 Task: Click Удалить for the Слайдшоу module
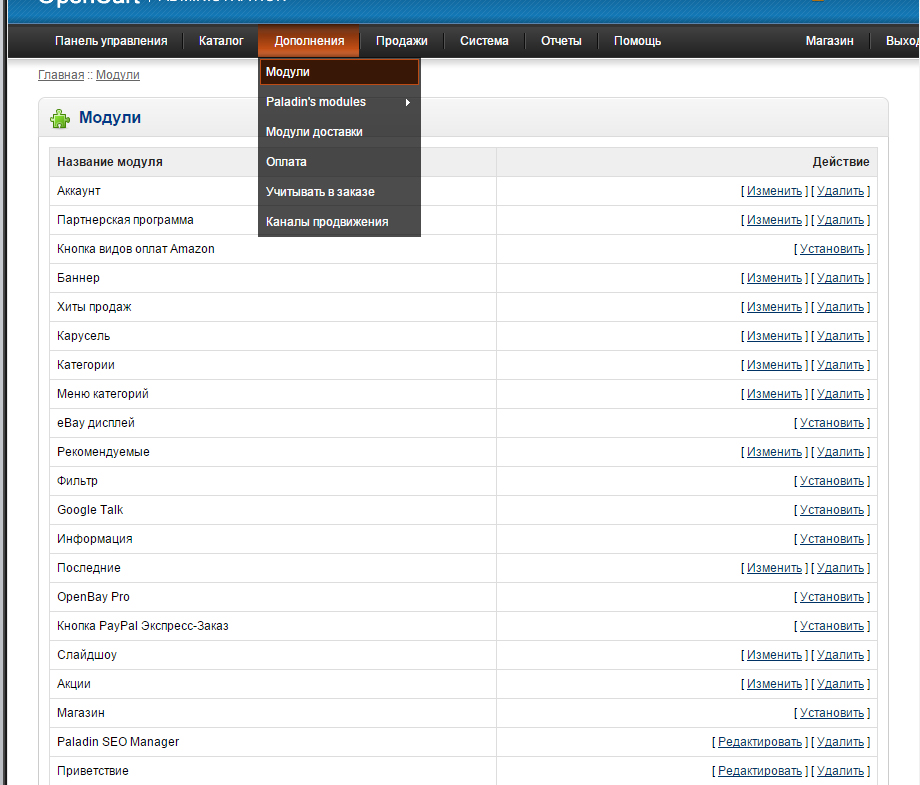[840, 655]
